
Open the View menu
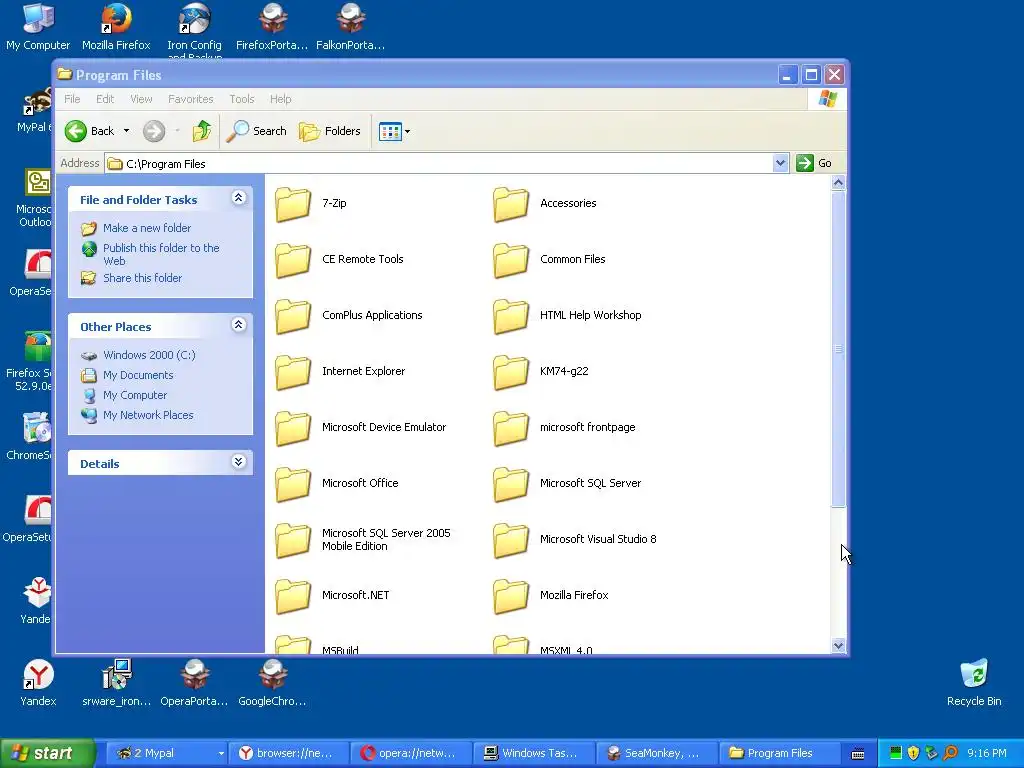click(x=141, y=99)
